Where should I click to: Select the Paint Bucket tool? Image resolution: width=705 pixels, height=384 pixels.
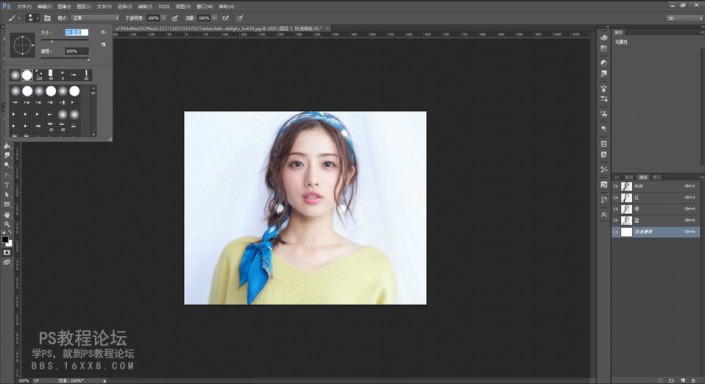click(x=7, y=146)
